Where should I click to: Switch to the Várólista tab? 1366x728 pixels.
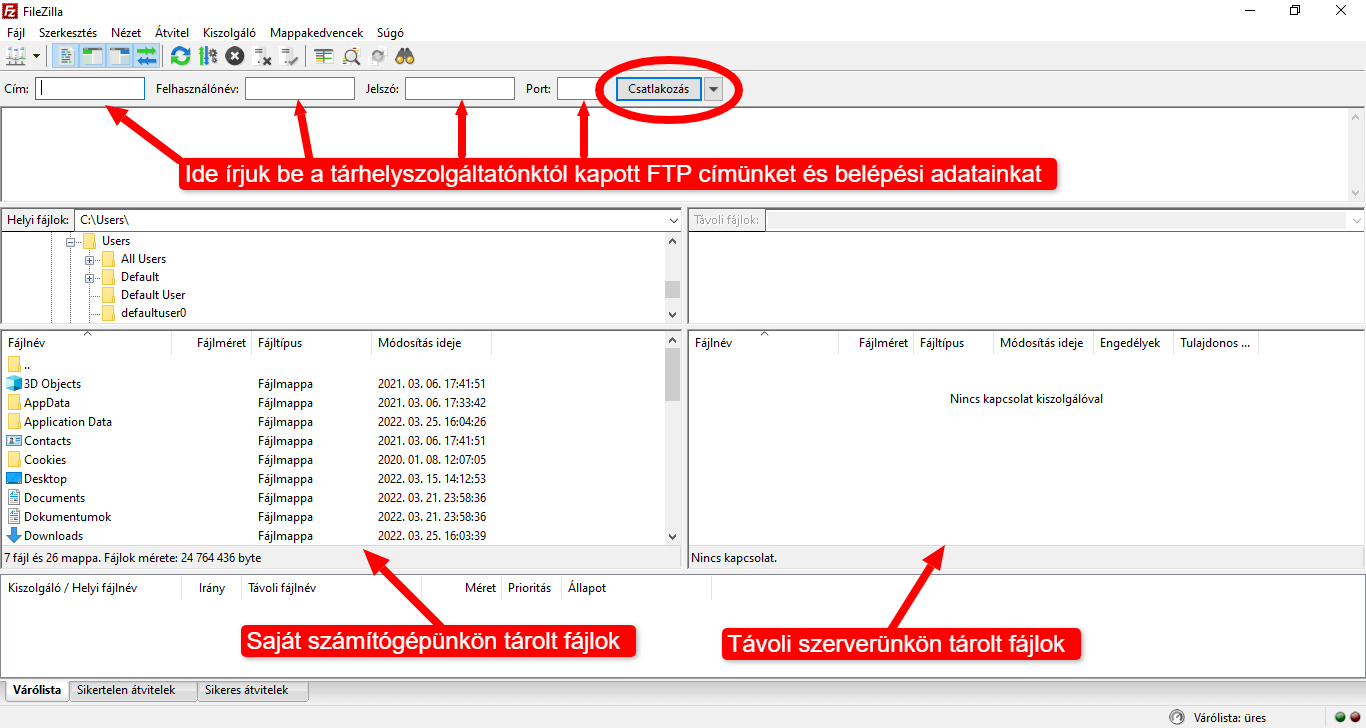pyautogui.click(x=37, y=690)
